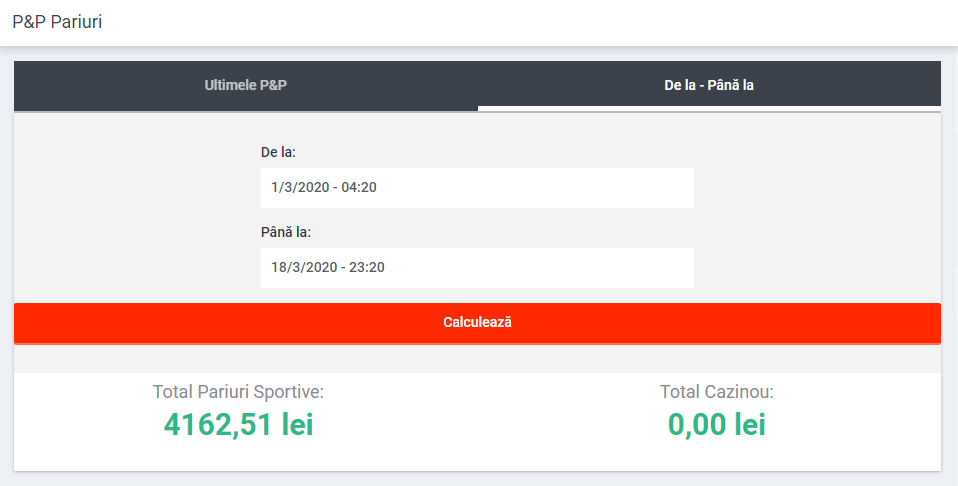Viewport: 958px width, 486px height.
Task: Click the 04:20 start time text
Action: [359, 188]
